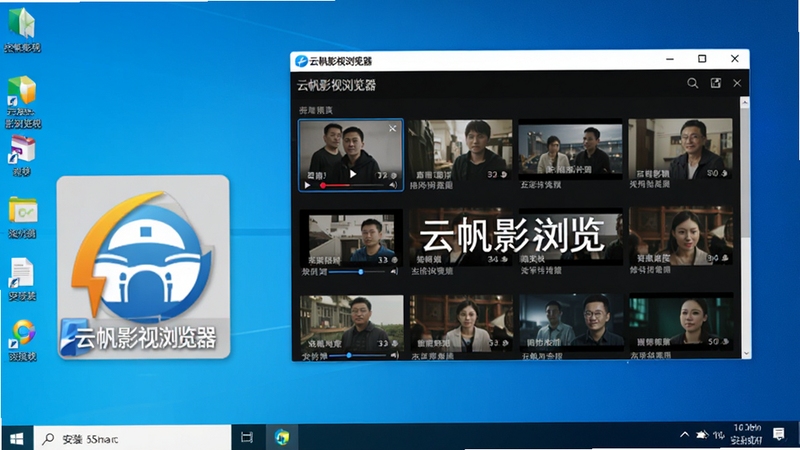Close the 云帆影视浏览器 window from title bar
This screenshot has height=450, width=800.
coord(735,59)
